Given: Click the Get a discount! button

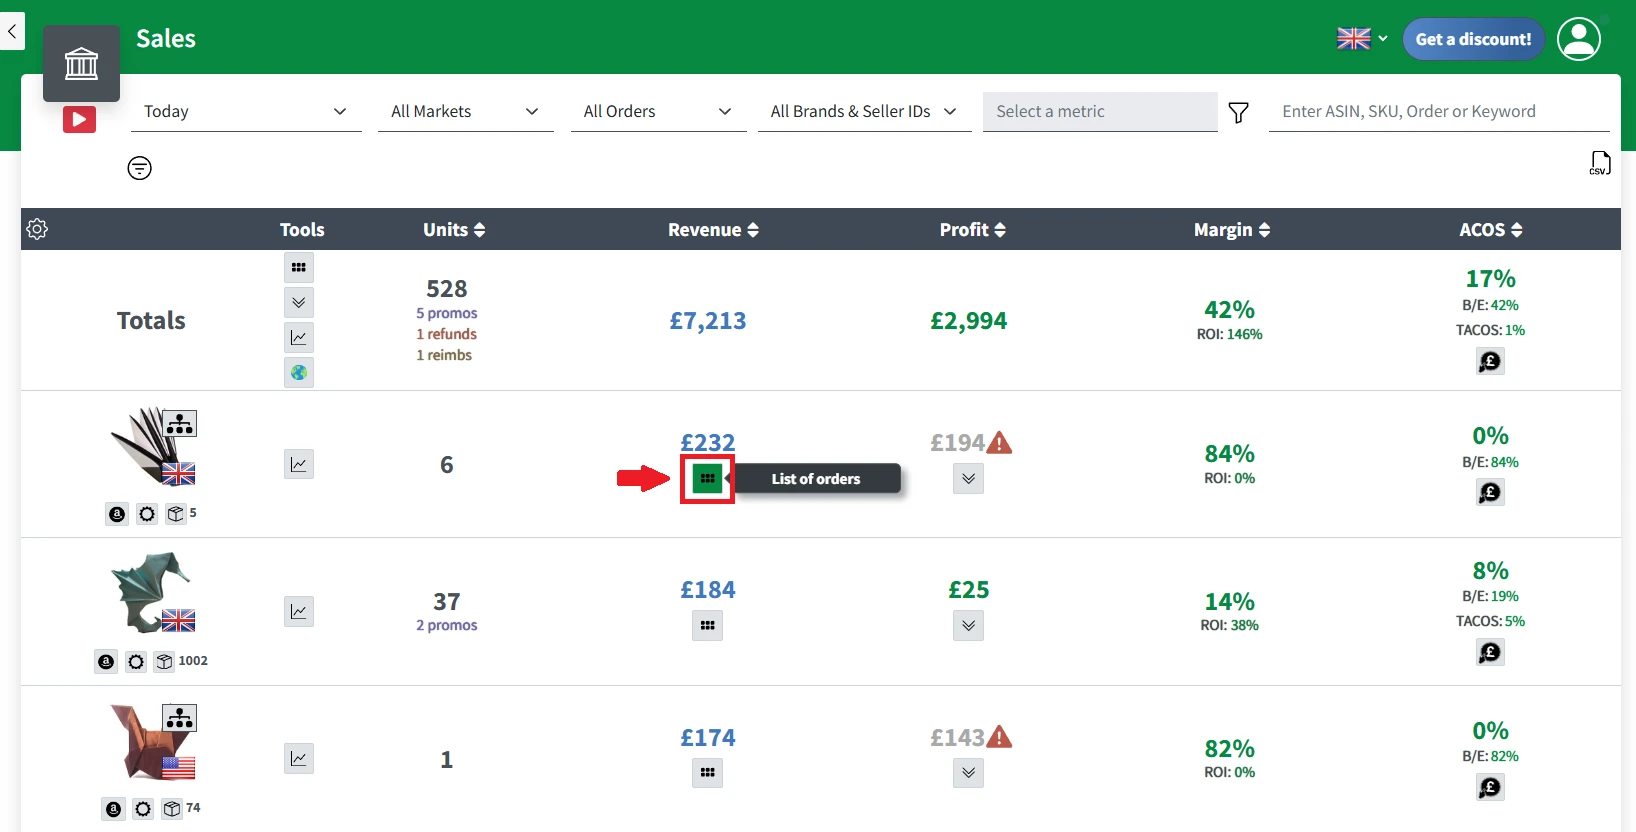Looking at the screenshot, I should tap(1474, 39).
